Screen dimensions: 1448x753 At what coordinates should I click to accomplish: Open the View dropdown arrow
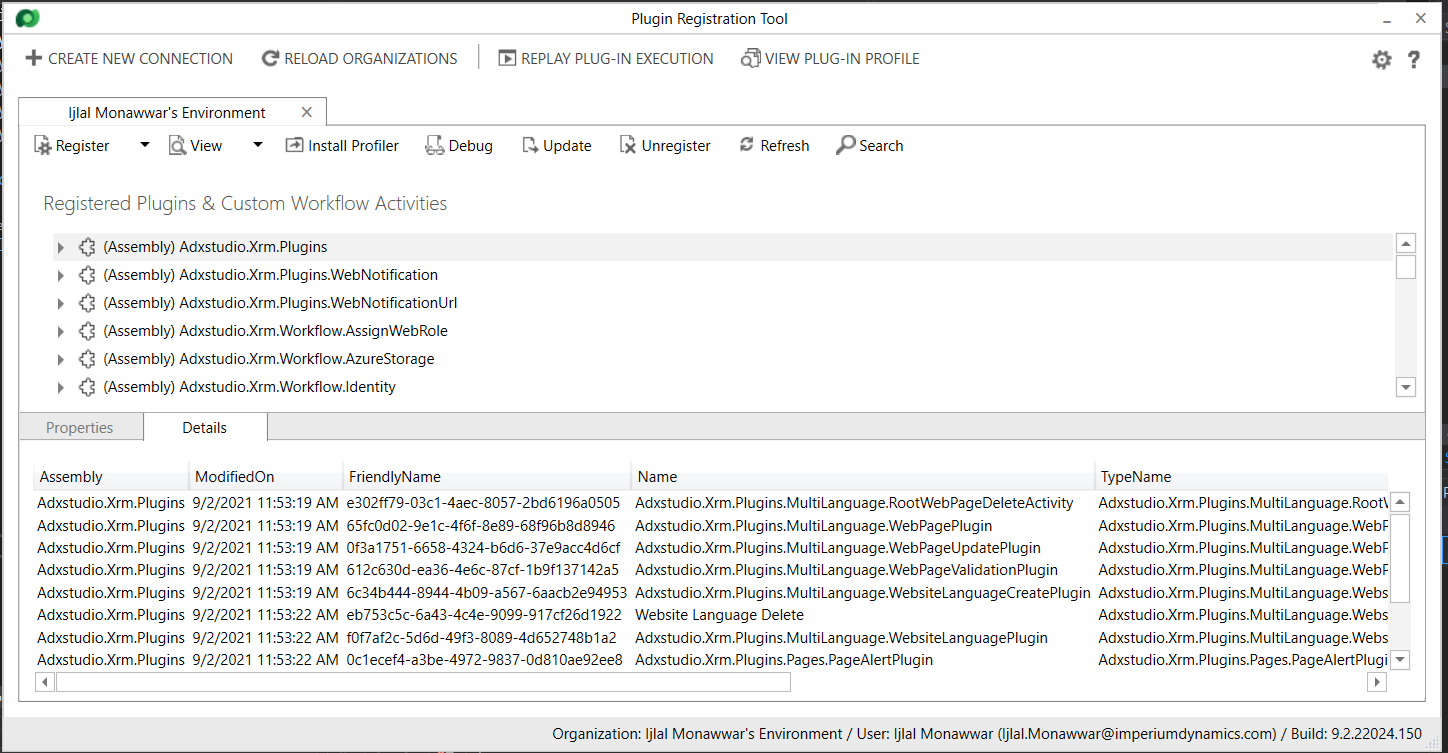tap(257, 146)
